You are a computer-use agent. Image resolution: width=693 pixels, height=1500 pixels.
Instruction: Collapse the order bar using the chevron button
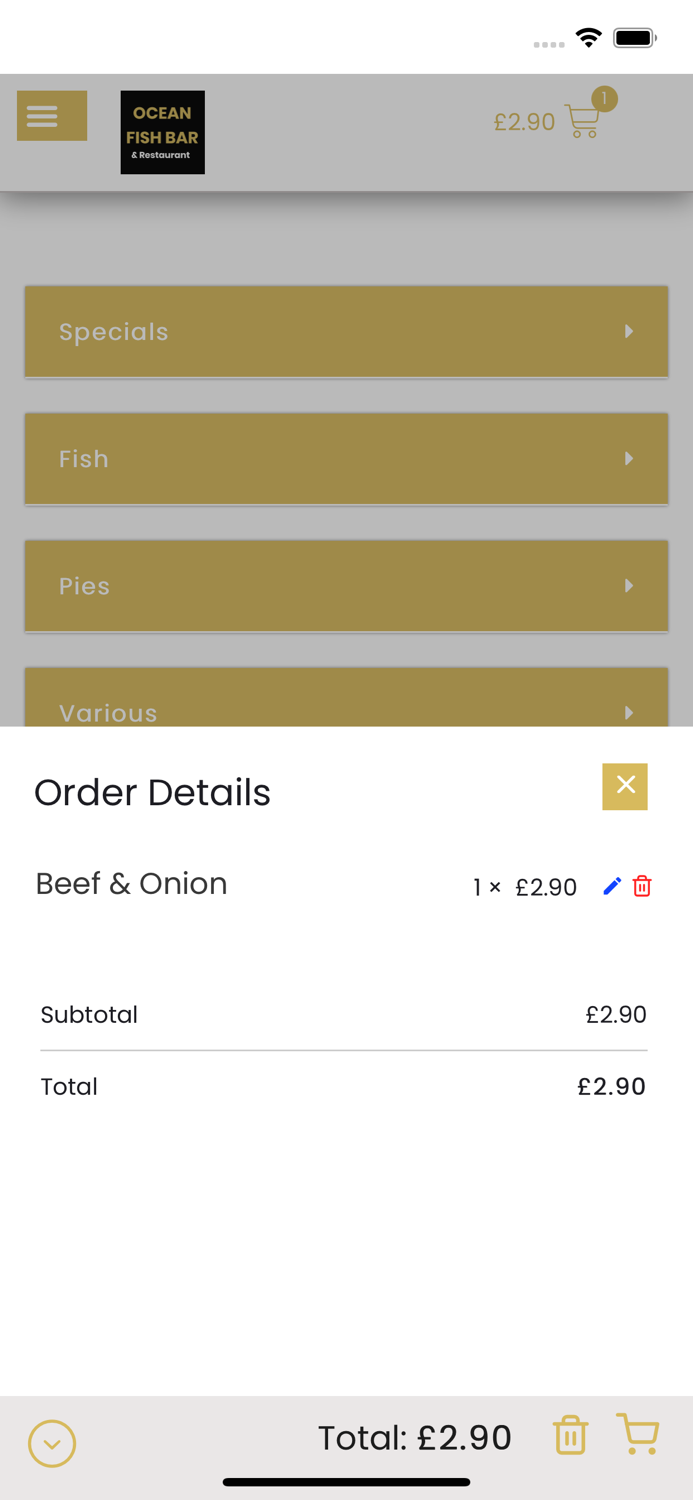pyautogui.click(x=51, y=1444)
